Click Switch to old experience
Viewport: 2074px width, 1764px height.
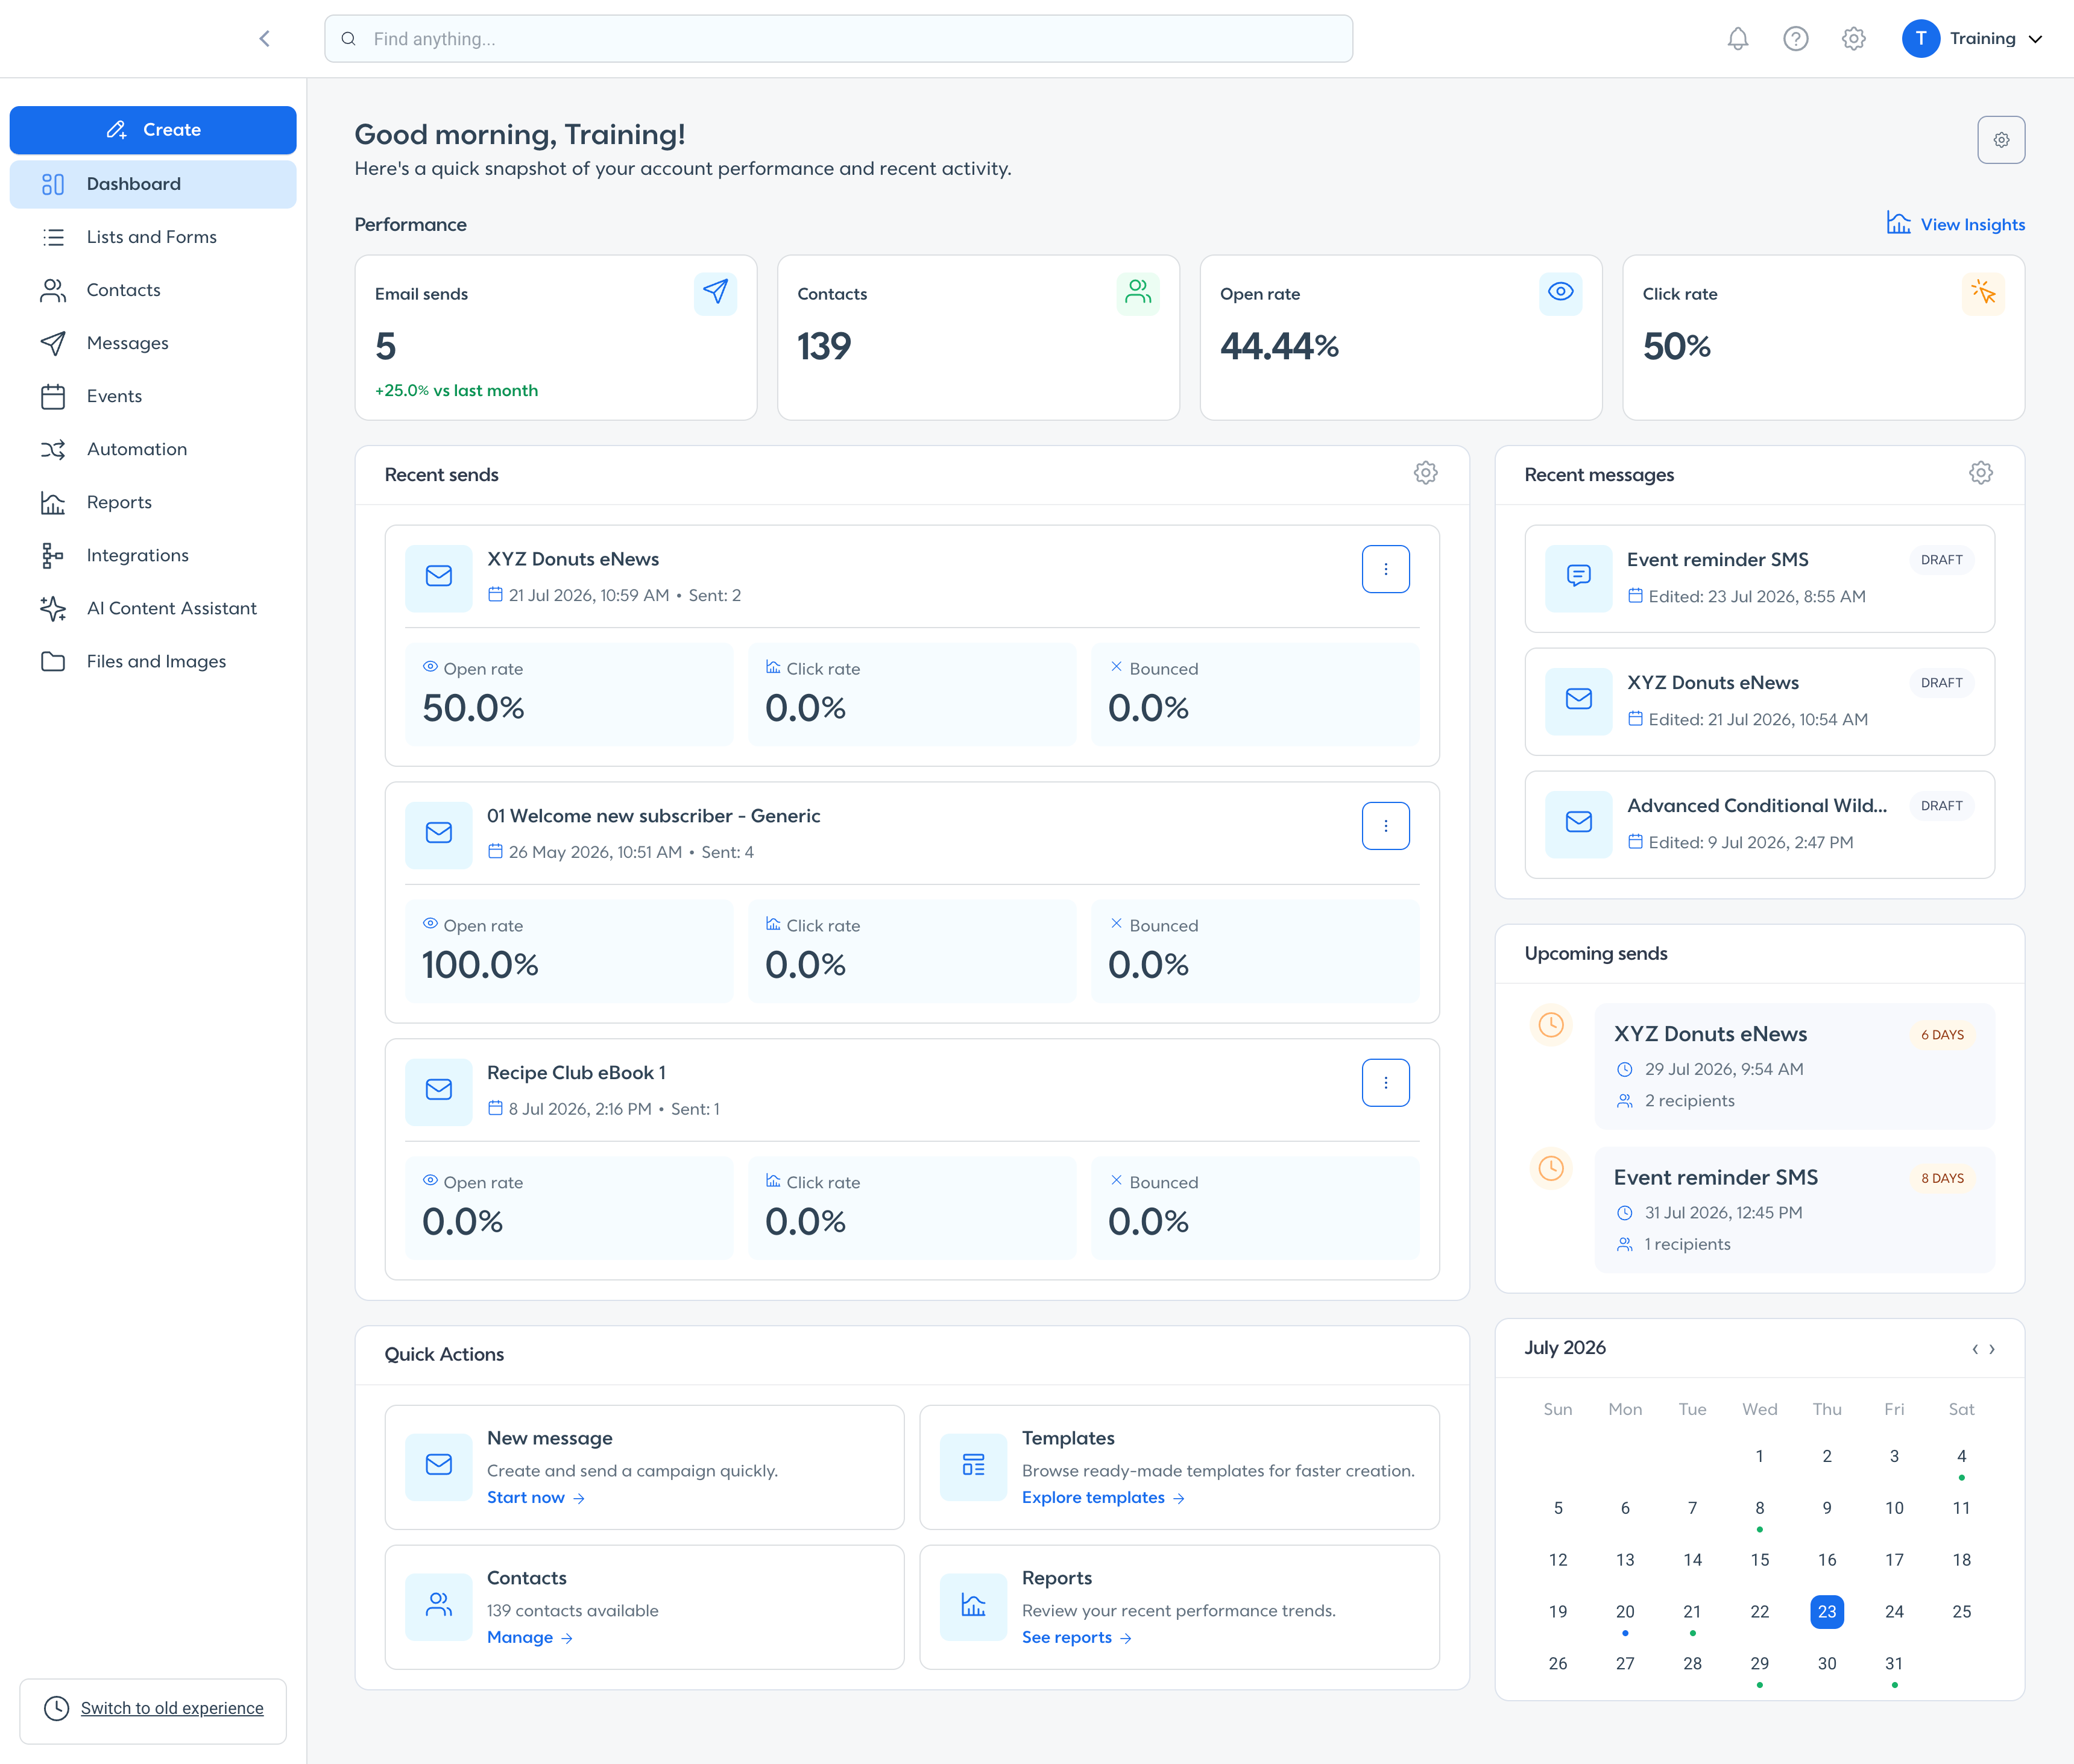click(172, 1708)
